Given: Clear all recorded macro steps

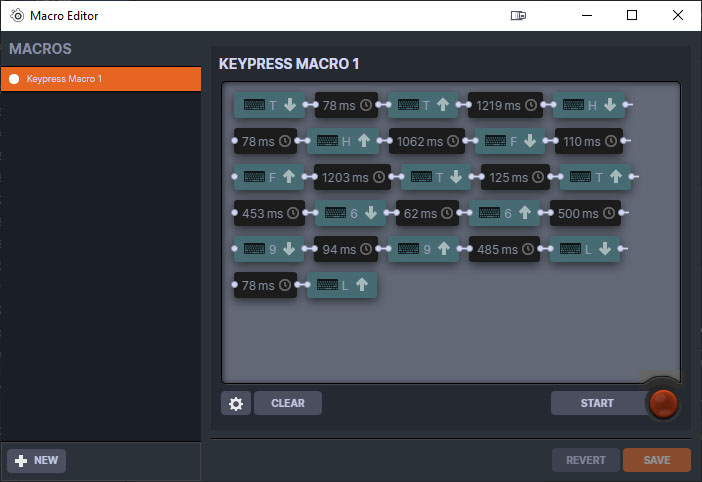Looking at the screenshot, I should coord(288,403).
